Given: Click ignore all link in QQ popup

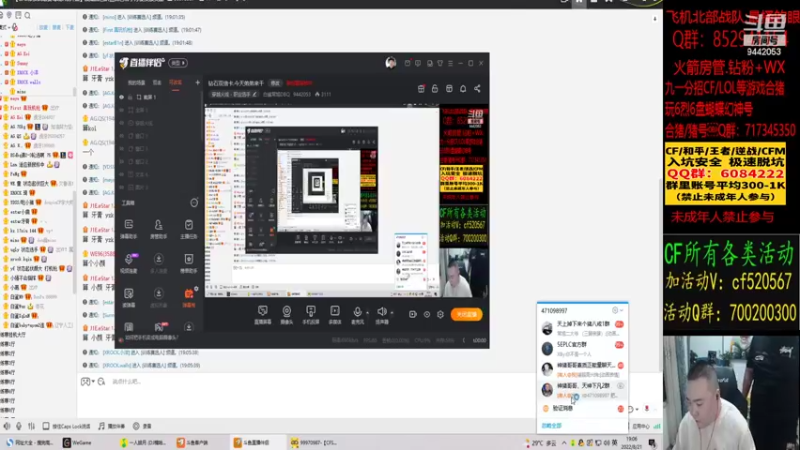Looking at the screenshot, I should coord(551,426).
